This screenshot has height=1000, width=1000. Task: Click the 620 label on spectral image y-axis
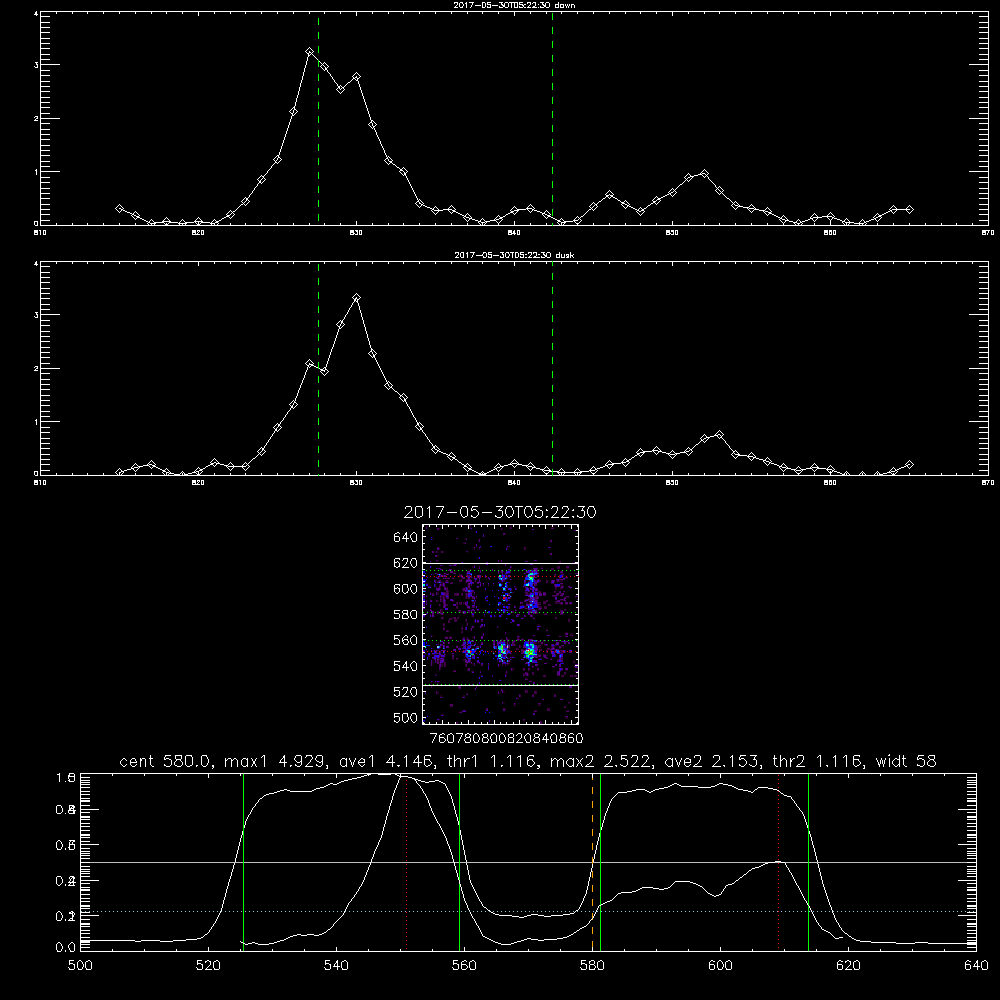coord(405,563)
